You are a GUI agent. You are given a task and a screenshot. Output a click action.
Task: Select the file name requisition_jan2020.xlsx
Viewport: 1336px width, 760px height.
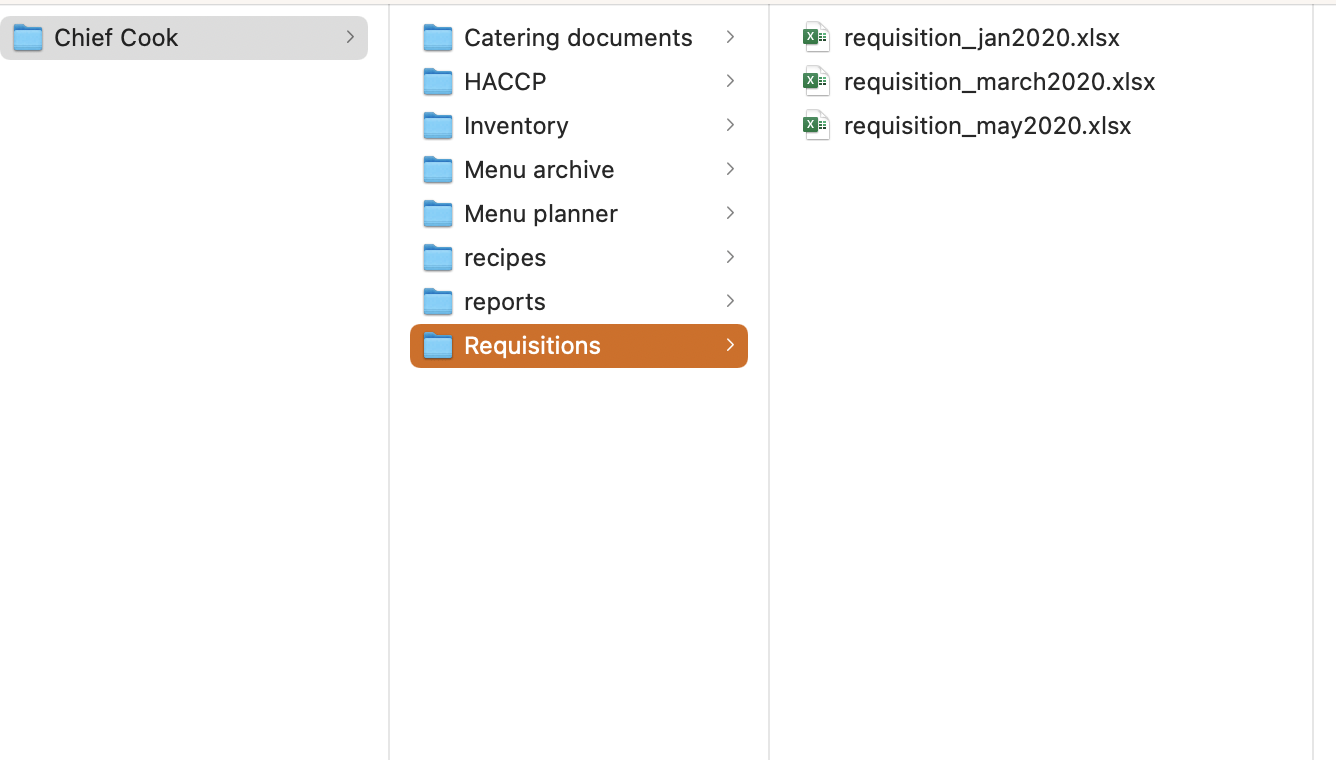982,38
